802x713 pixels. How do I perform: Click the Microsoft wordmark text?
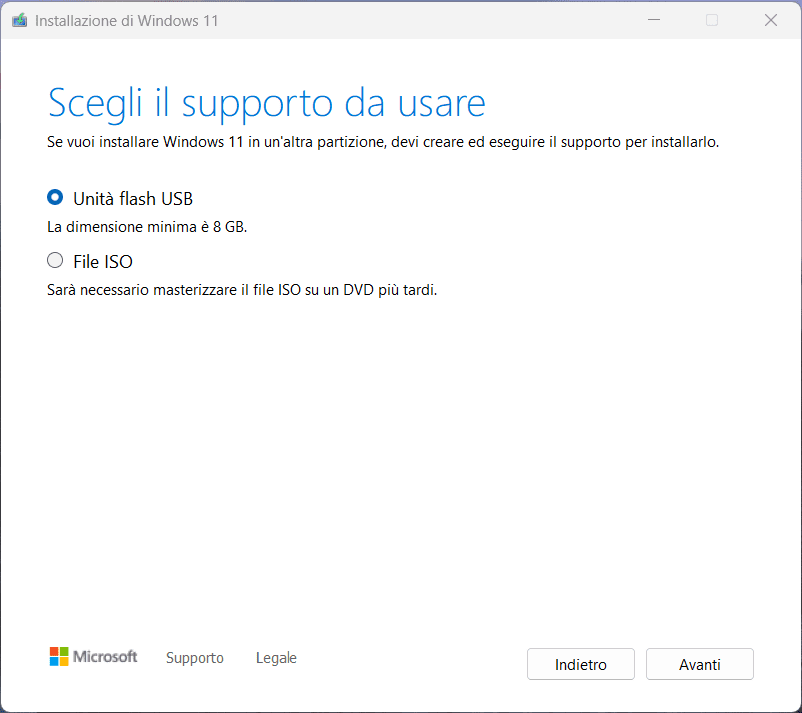[105, 657]
